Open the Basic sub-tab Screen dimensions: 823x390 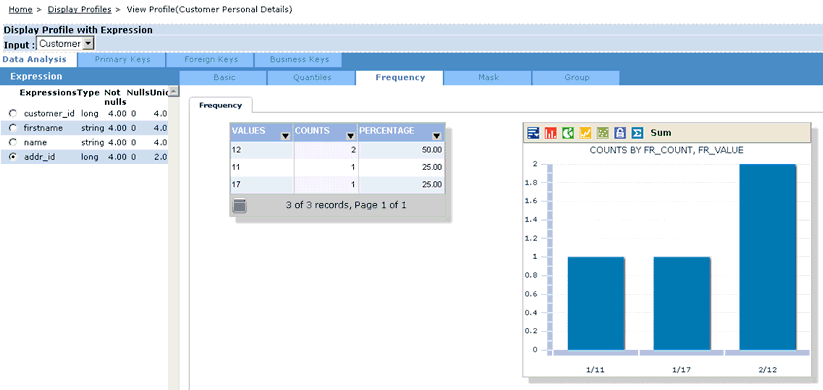pos(224,77)
